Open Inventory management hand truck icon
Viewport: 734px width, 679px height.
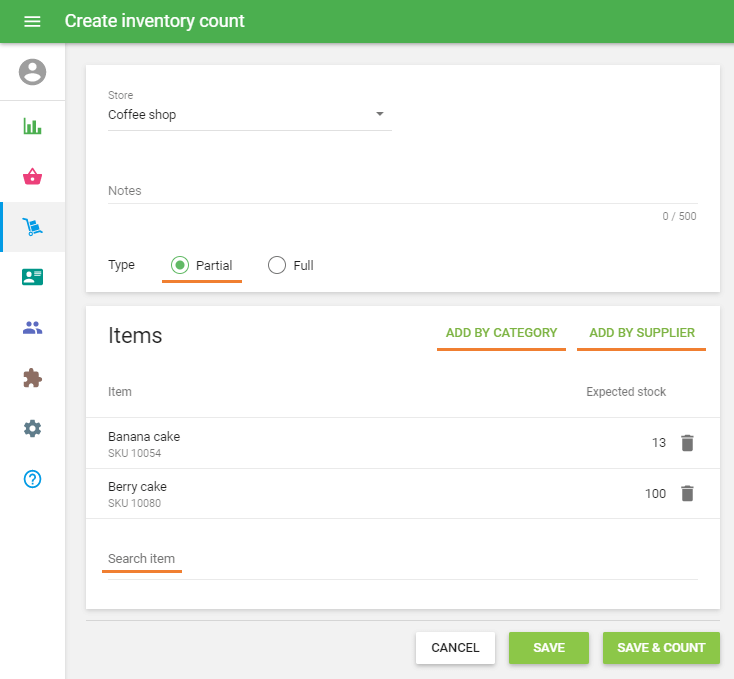[x=33, y=228]
